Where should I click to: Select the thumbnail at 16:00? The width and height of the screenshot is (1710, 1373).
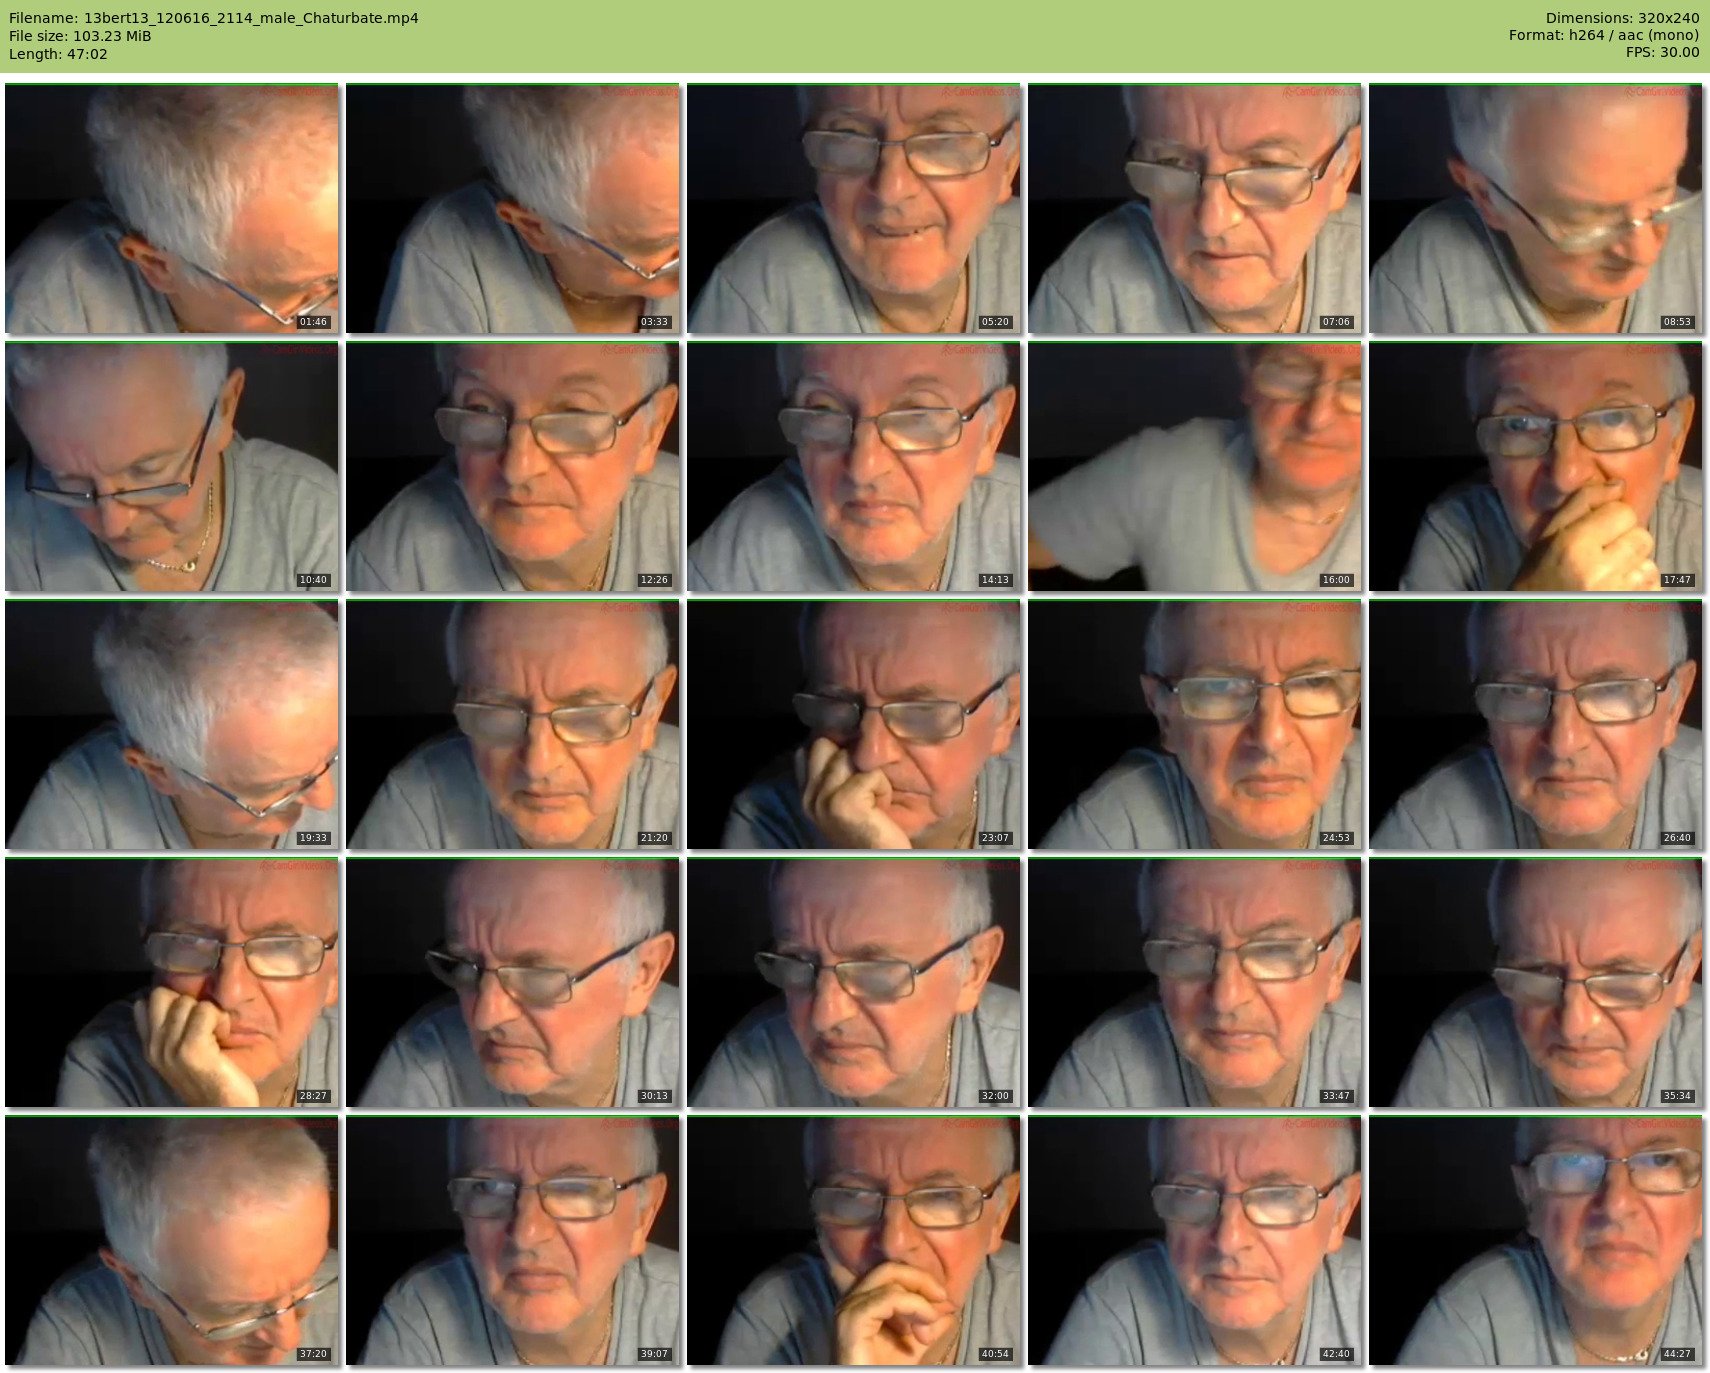[x=1195, y=466]
